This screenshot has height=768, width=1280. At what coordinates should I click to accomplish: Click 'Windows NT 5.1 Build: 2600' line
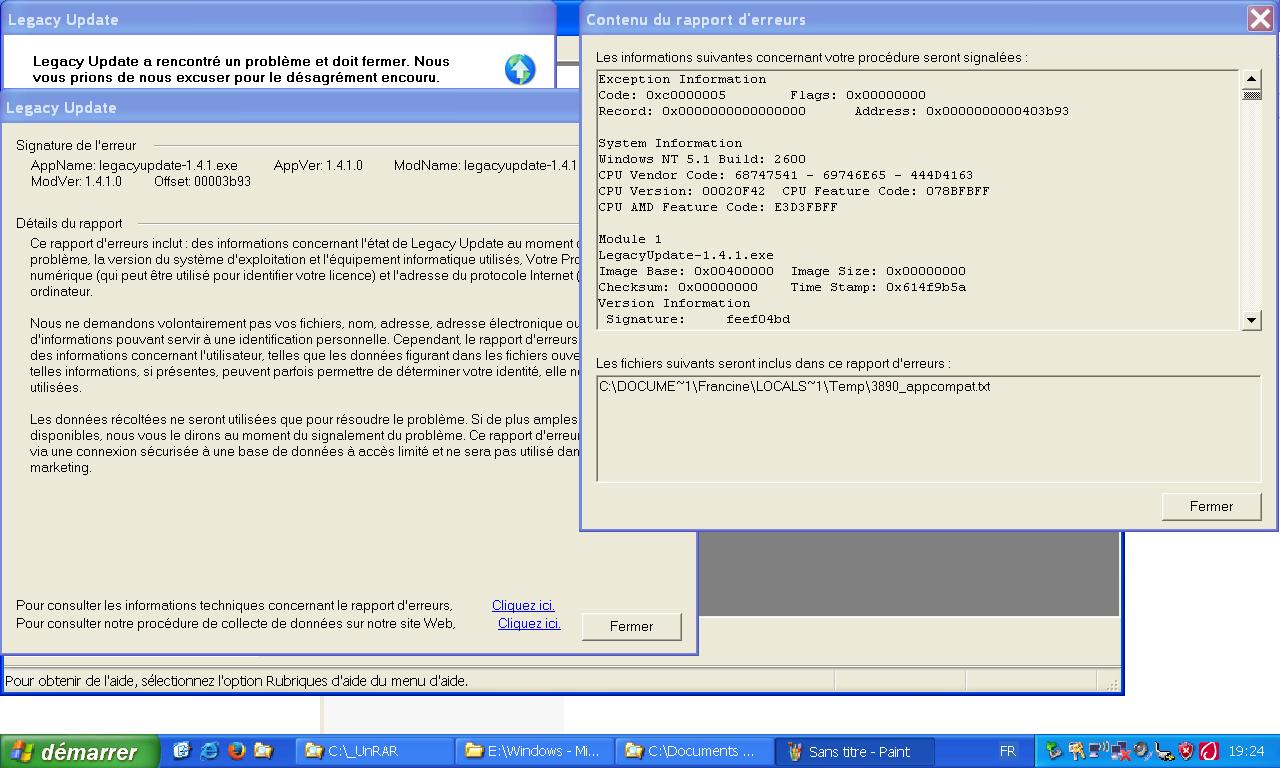[x=702, y=159]
